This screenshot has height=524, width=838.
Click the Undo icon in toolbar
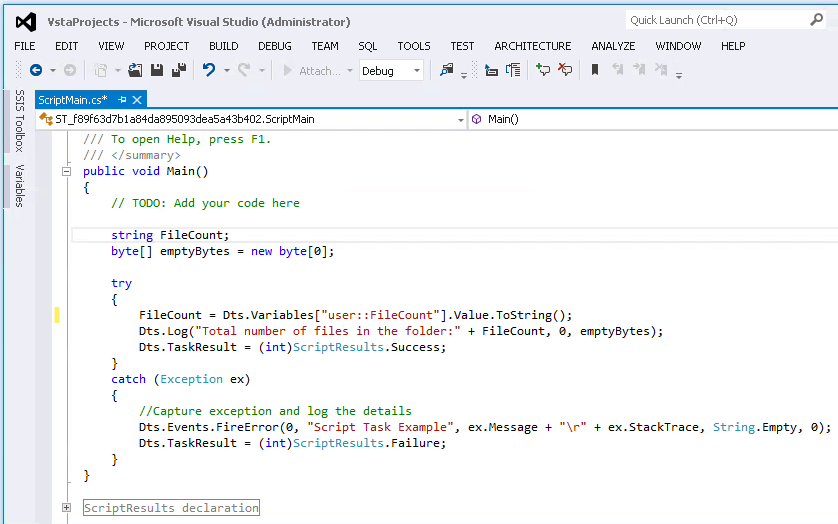coord(209,70)
